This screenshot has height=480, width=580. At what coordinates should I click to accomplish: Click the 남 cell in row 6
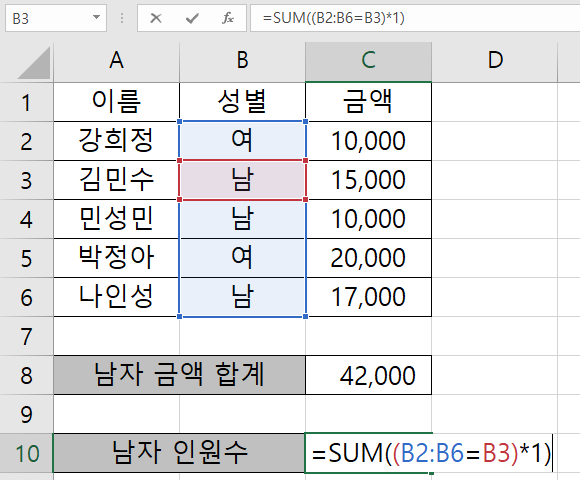pyautogui.click(x=242, y=297)
